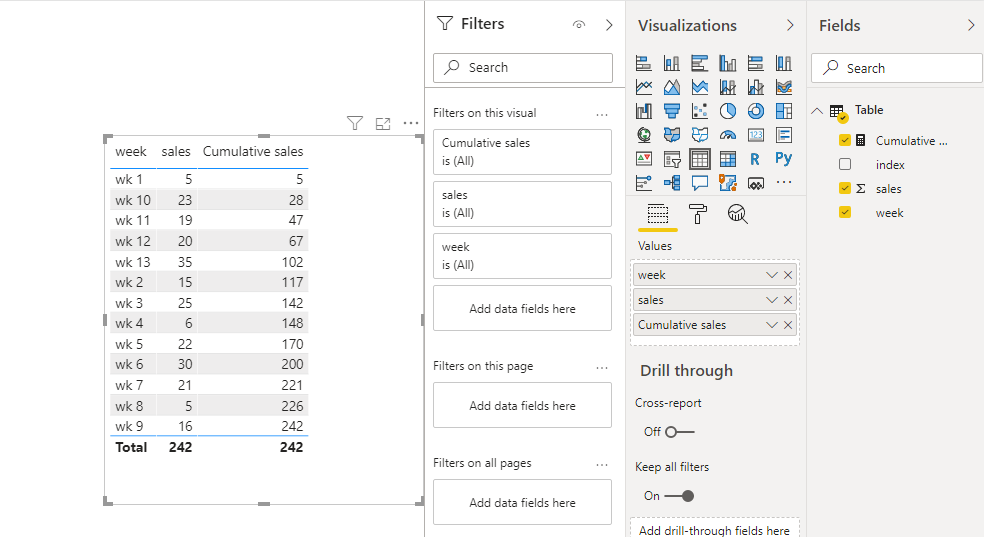Switch to the Analytics magnifier tab

pyautogui.click(x=737, y=214)
